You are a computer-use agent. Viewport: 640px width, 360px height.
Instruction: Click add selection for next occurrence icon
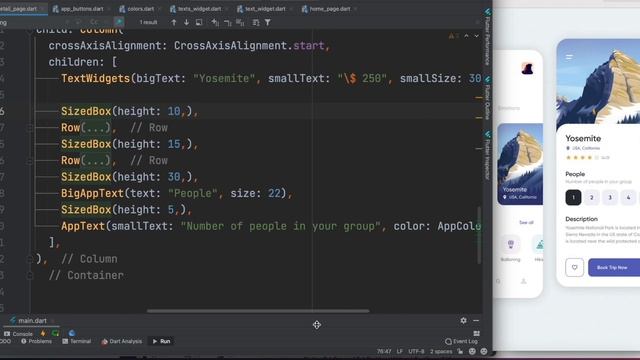[215, 22]
